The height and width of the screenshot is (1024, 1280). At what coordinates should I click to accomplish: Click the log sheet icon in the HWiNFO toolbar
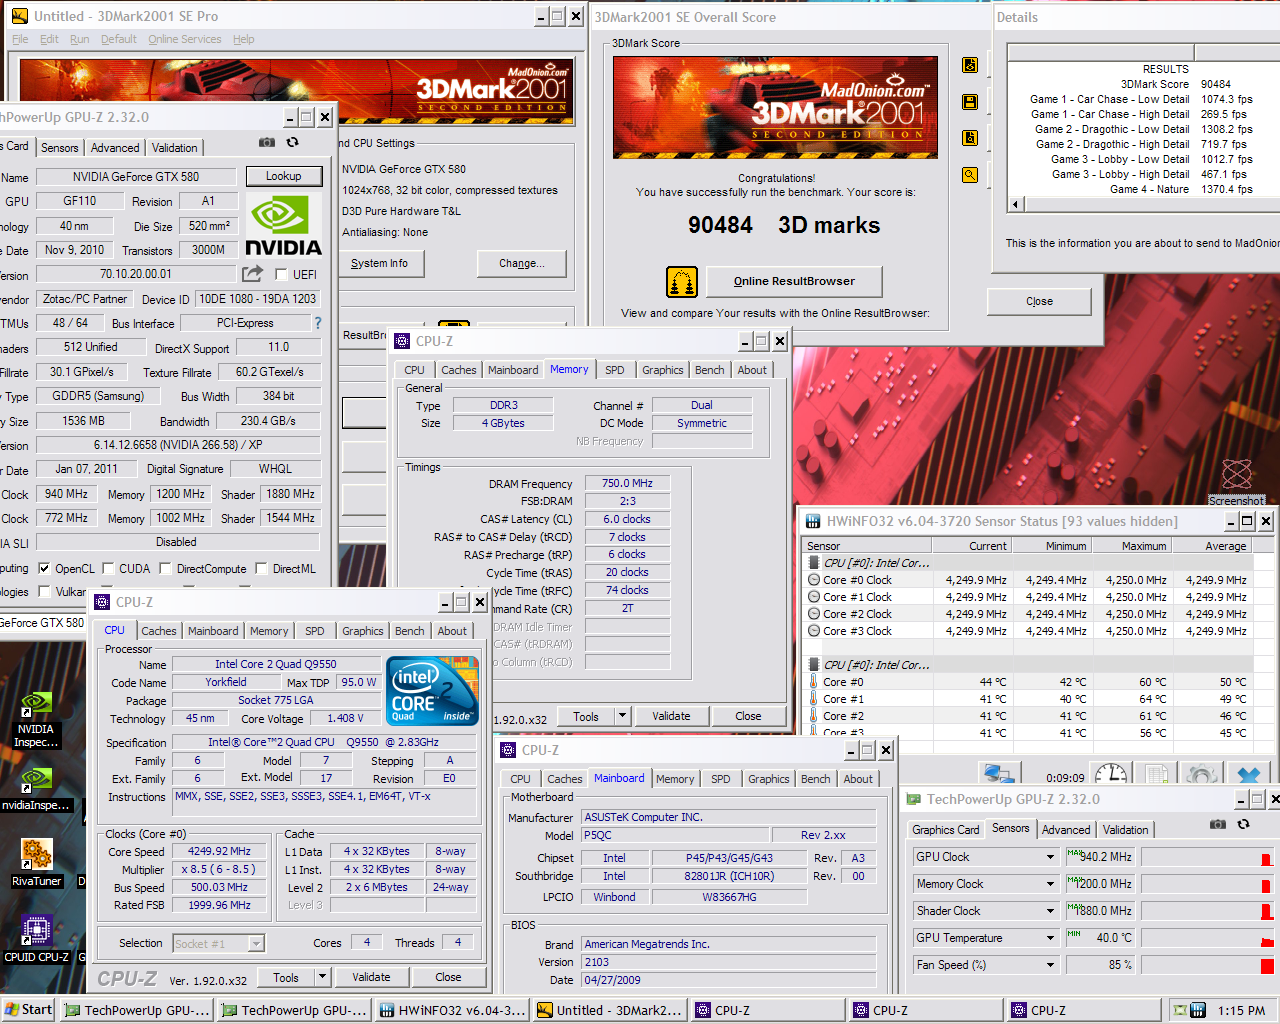click(1156, 776)
